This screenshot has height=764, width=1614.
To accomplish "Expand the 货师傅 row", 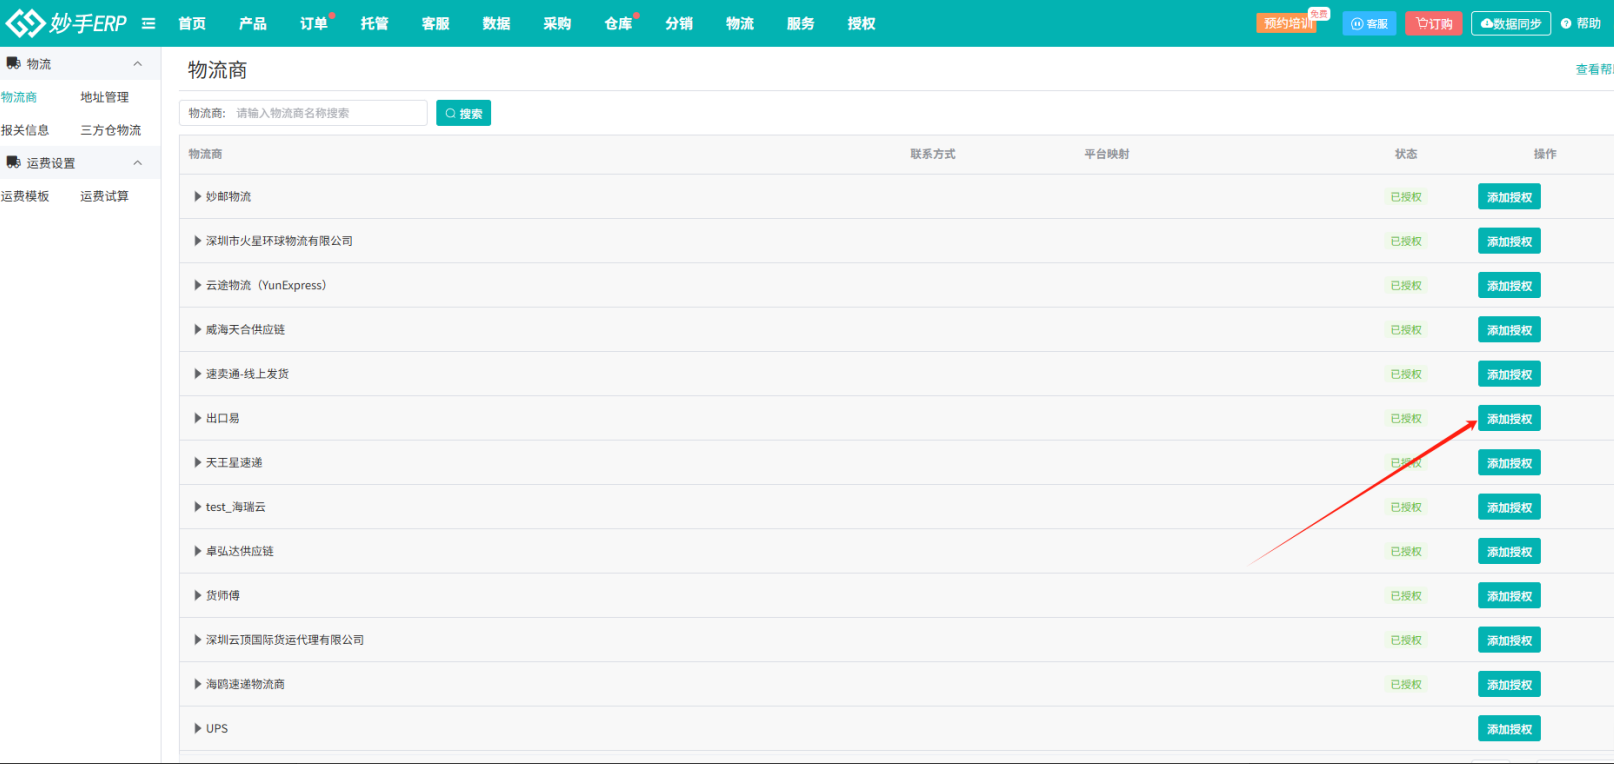I will point(198,595).
